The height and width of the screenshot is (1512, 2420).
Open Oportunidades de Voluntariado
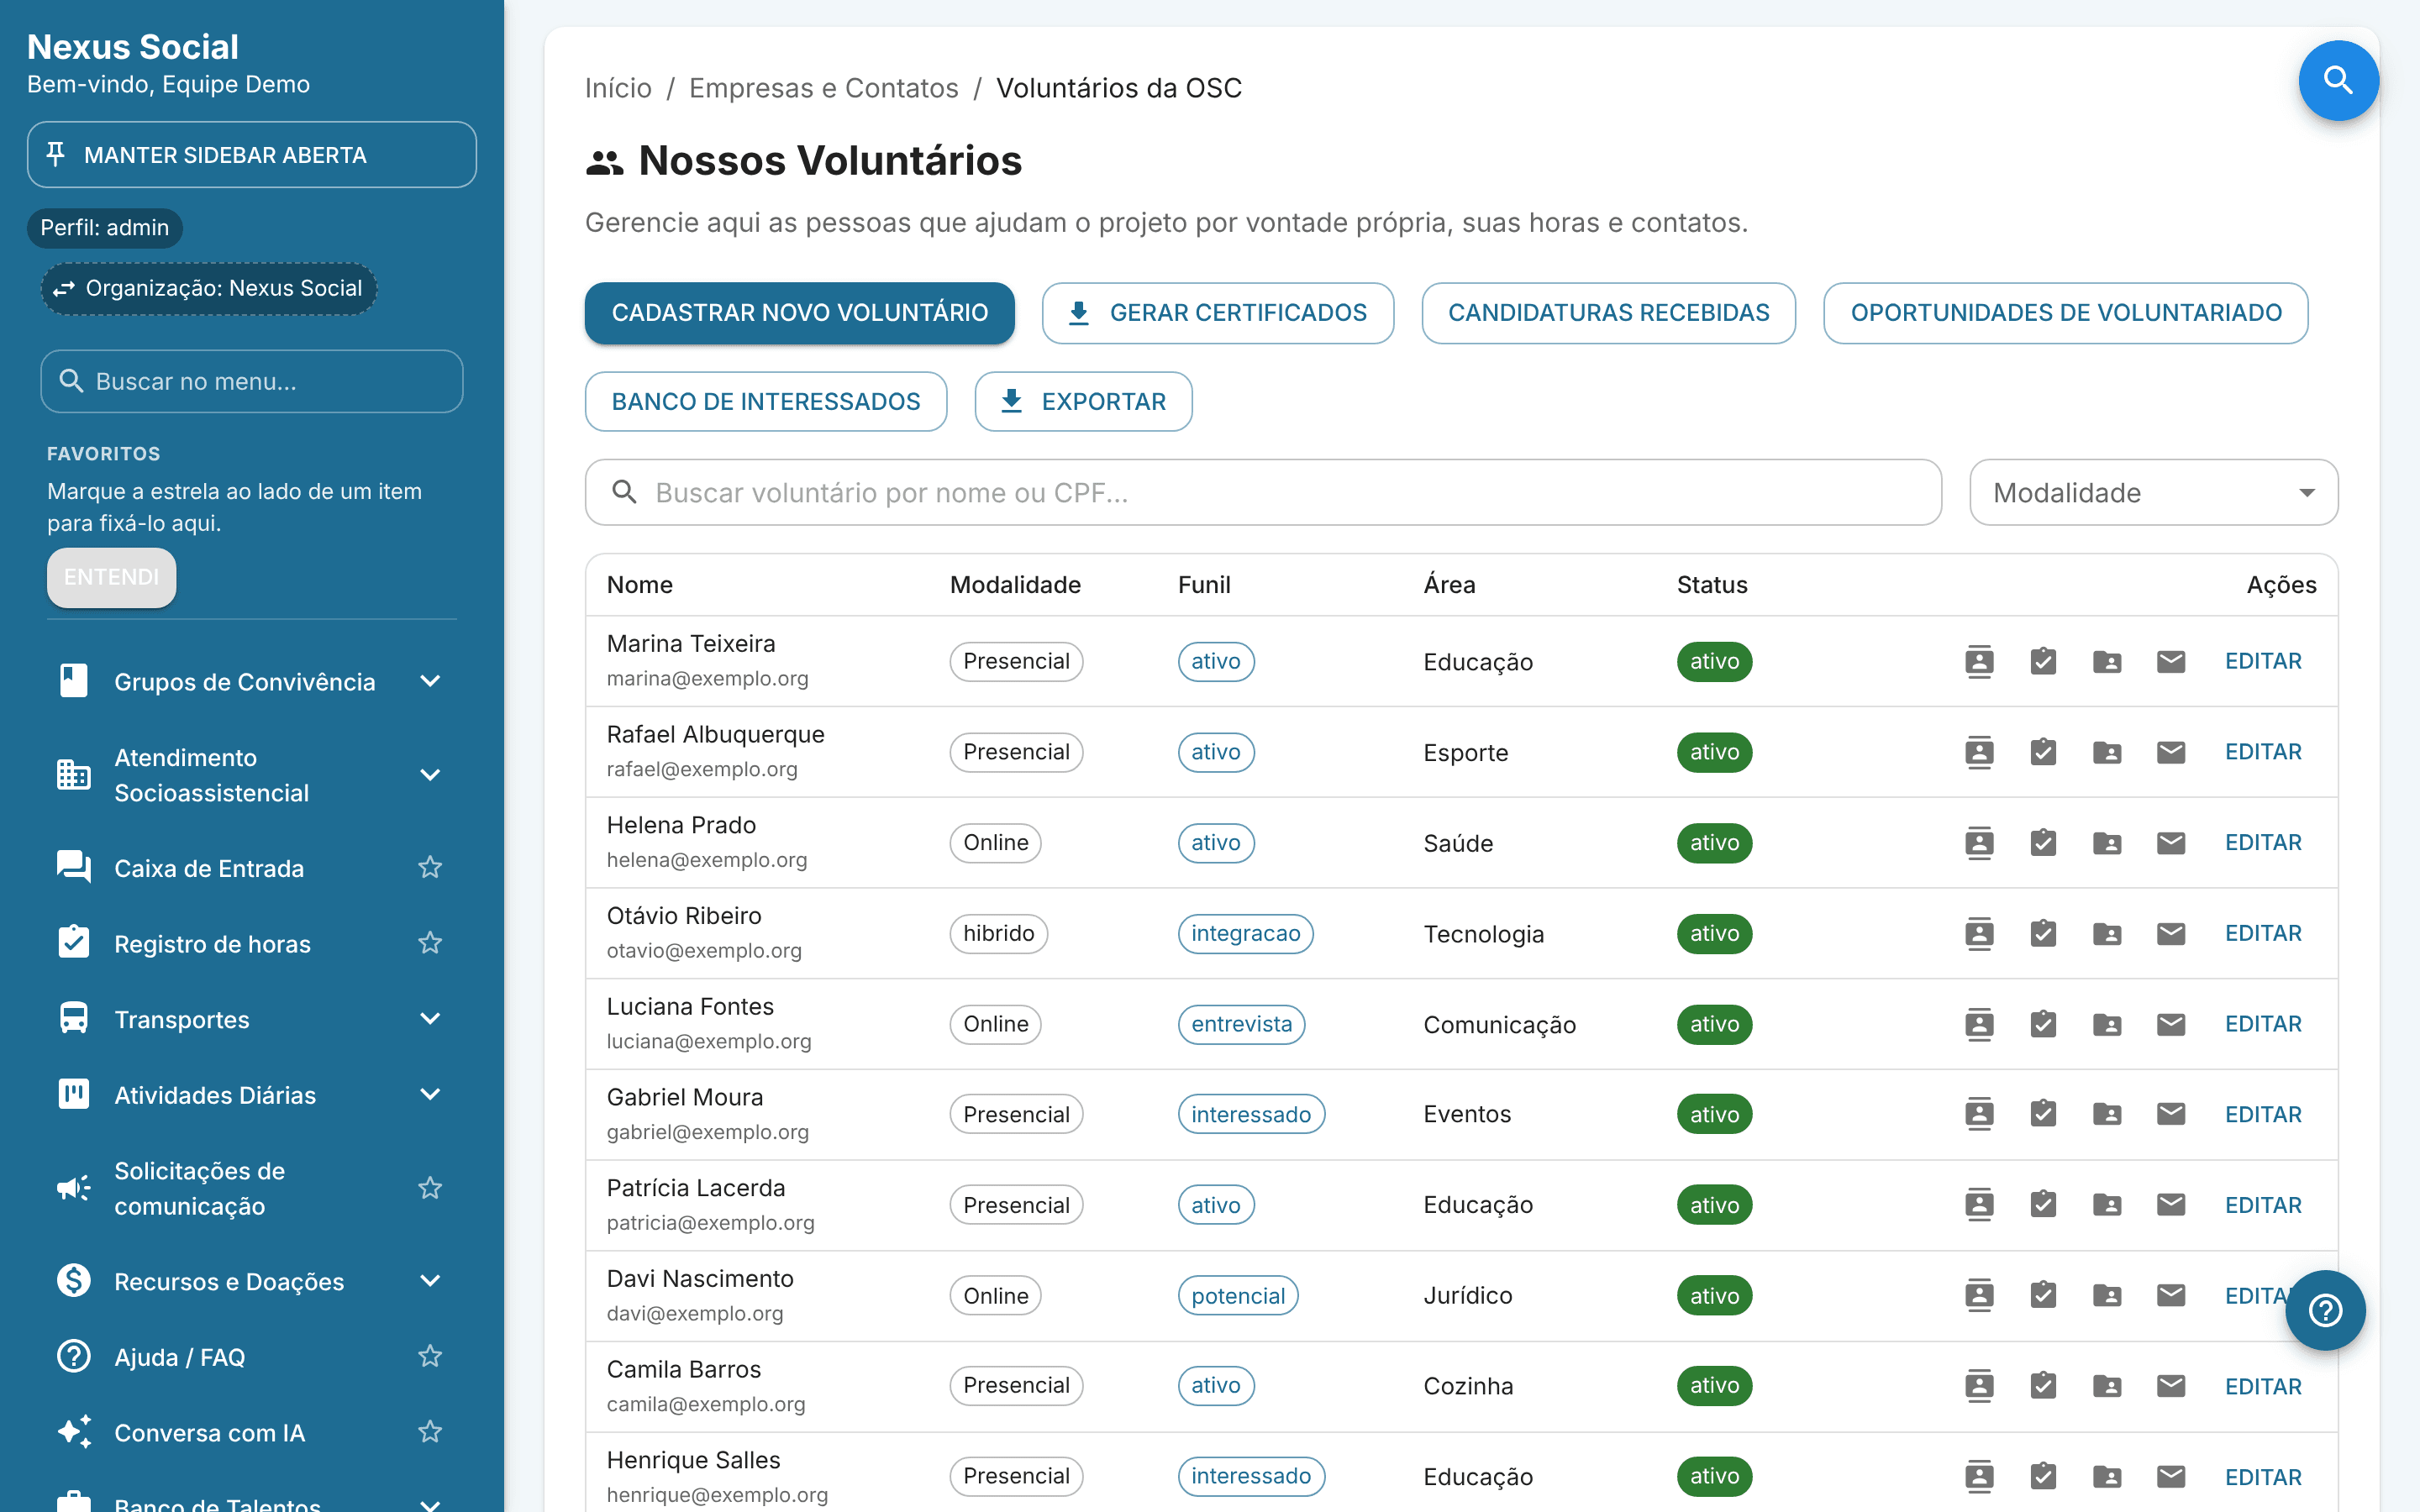(2065, 313)
